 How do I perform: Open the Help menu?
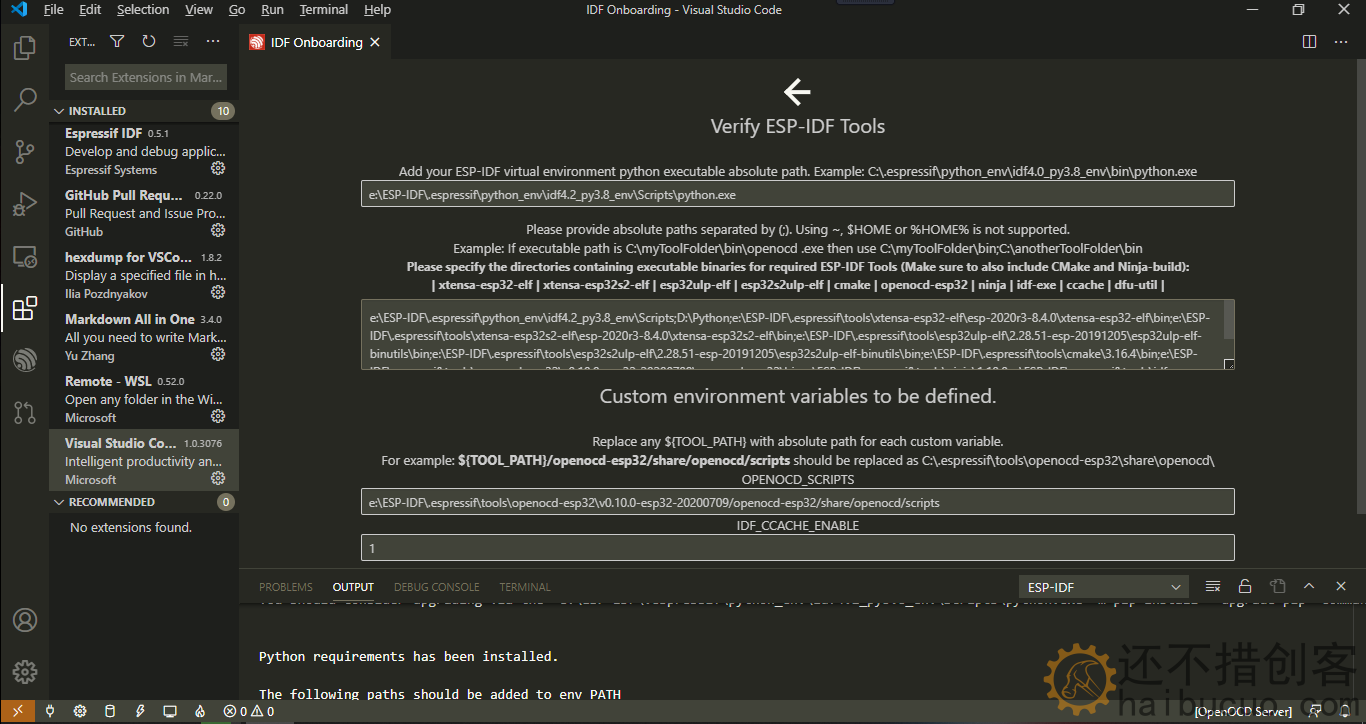pyautogui.click(x=377, y=10)
